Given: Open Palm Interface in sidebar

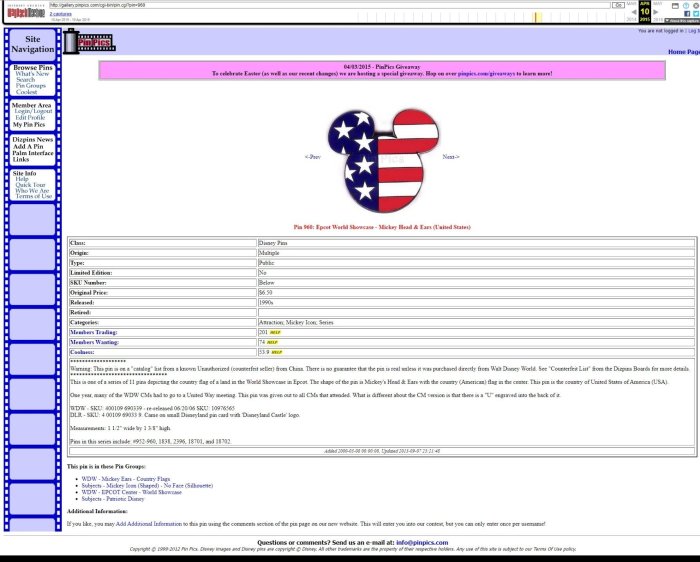Looking at the screenshot, I should 33,153.
